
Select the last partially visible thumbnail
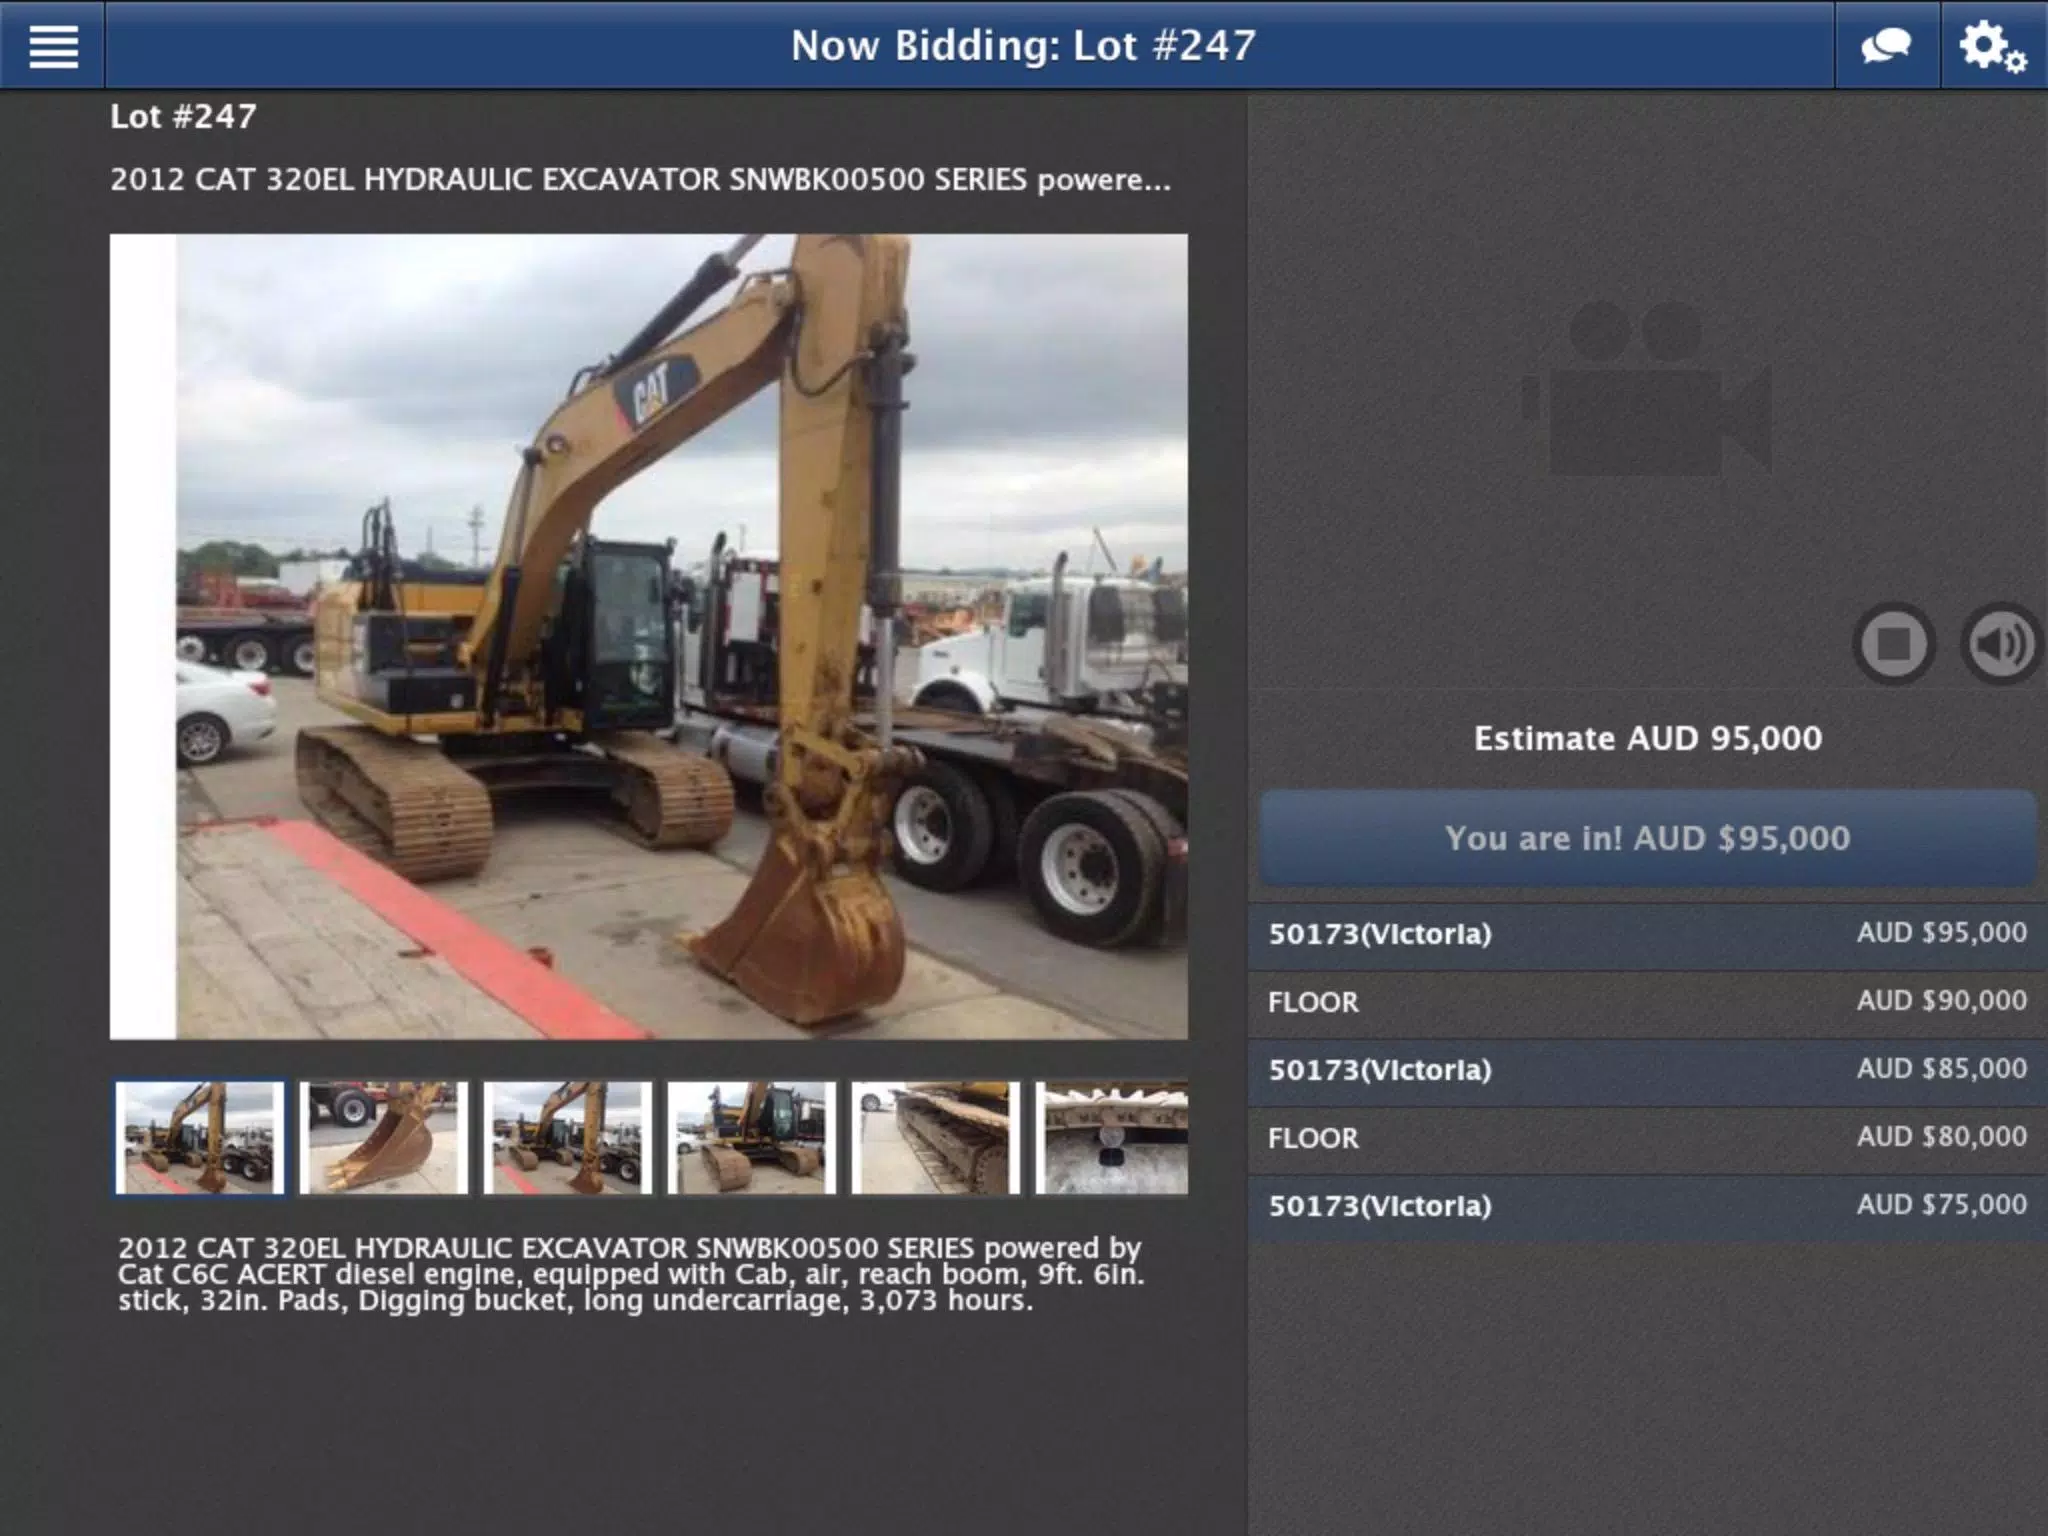click(1112, 1138)
